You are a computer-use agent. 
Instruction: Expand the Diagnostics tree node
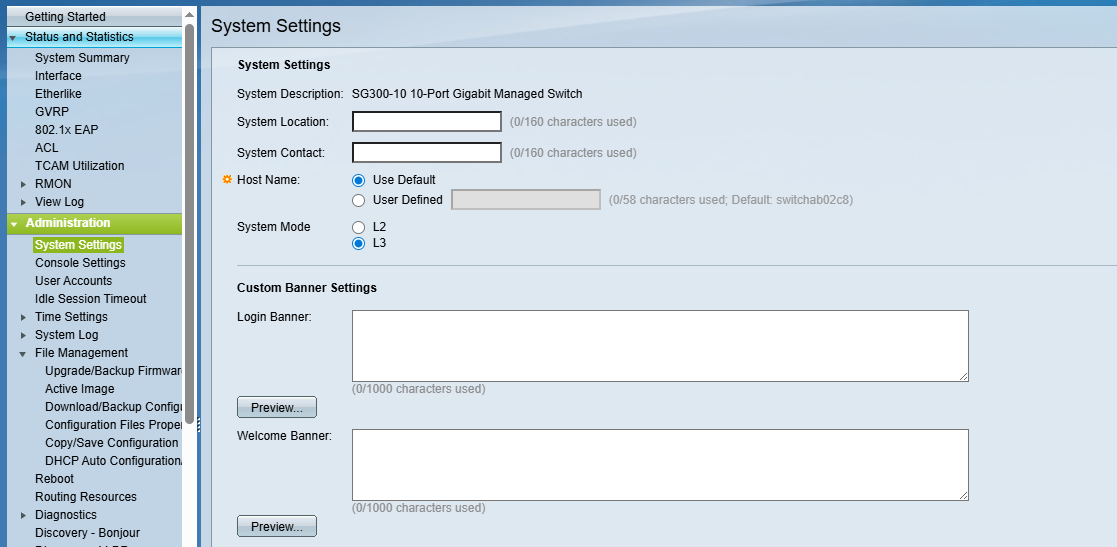(24, 515)
